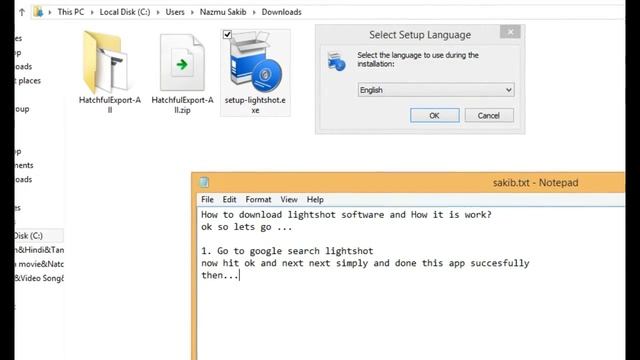Select the '&Video Song' sidebar item
Viewport: 640px width, 360px height.
(39, 278)
